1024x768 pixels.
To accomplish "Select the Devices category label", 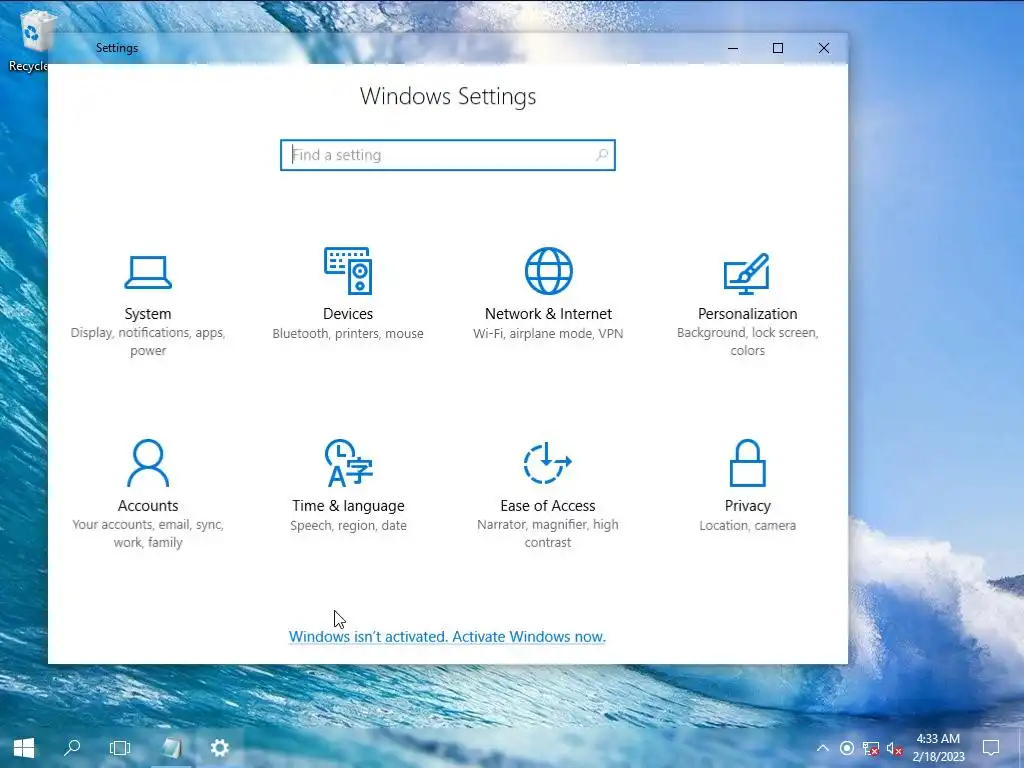I will pos(348,313).
